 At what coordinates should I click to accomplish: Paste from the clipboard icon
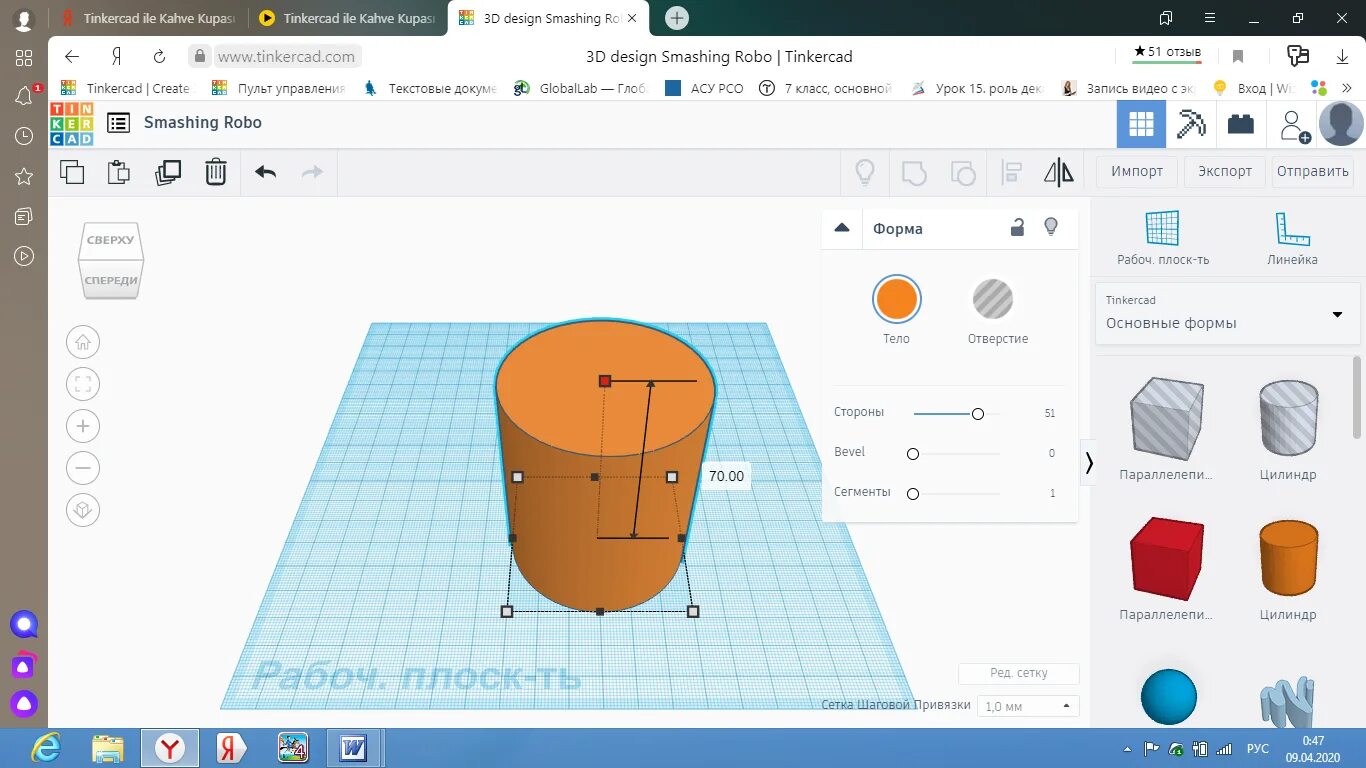pos(119,172)
